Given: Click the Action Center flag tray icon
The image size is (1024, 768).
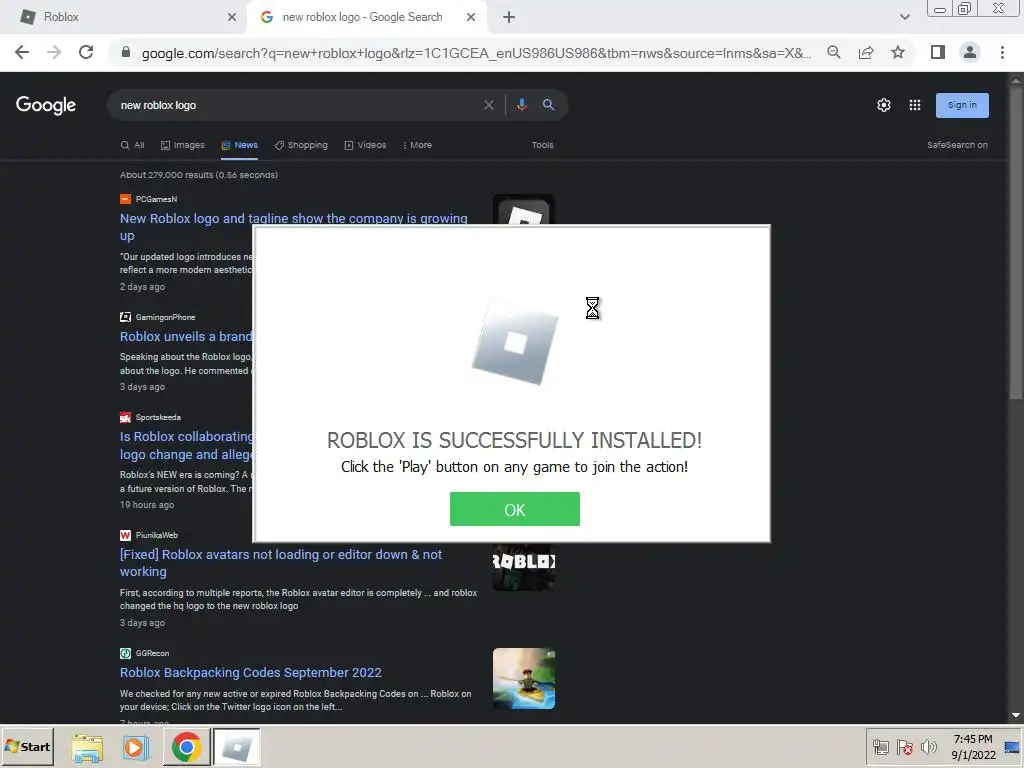Looking at the screenshot, I should click(904, 746).
